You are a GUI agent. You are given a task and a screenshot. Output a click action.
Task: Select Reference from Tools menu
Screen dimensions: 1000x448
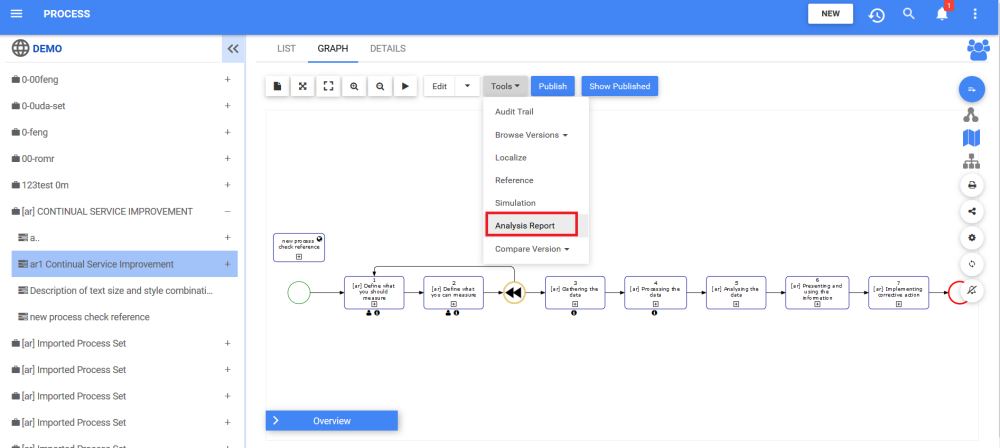coord(514,181)
